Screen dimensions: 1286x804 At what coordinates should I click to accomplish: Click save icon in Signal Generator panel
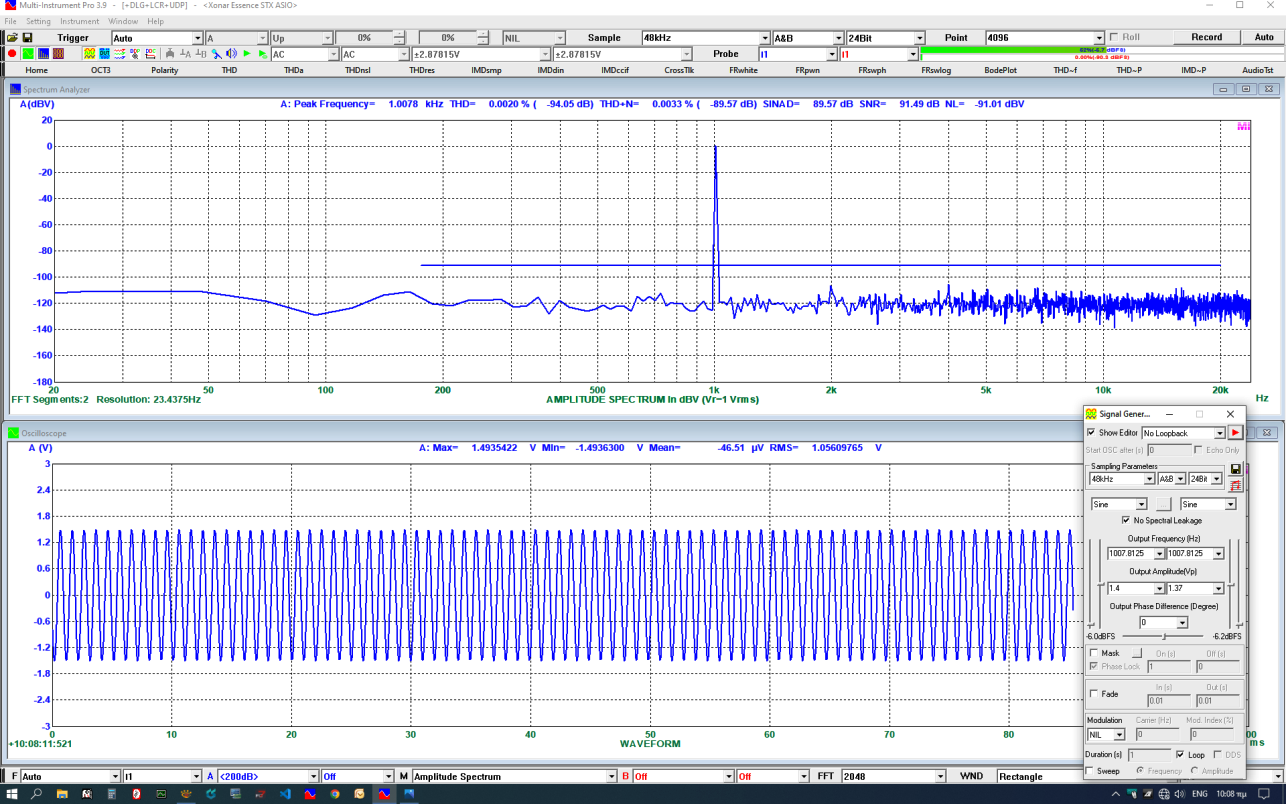pyautogui.click(x=1235, y=469)
